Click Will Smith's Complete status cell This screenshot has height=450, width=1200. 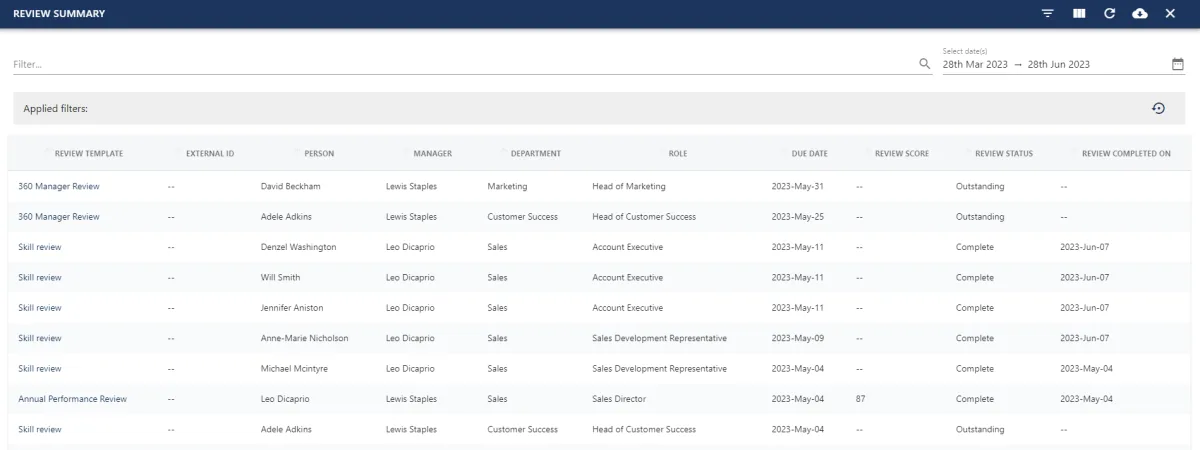click(x=975, y=277)
